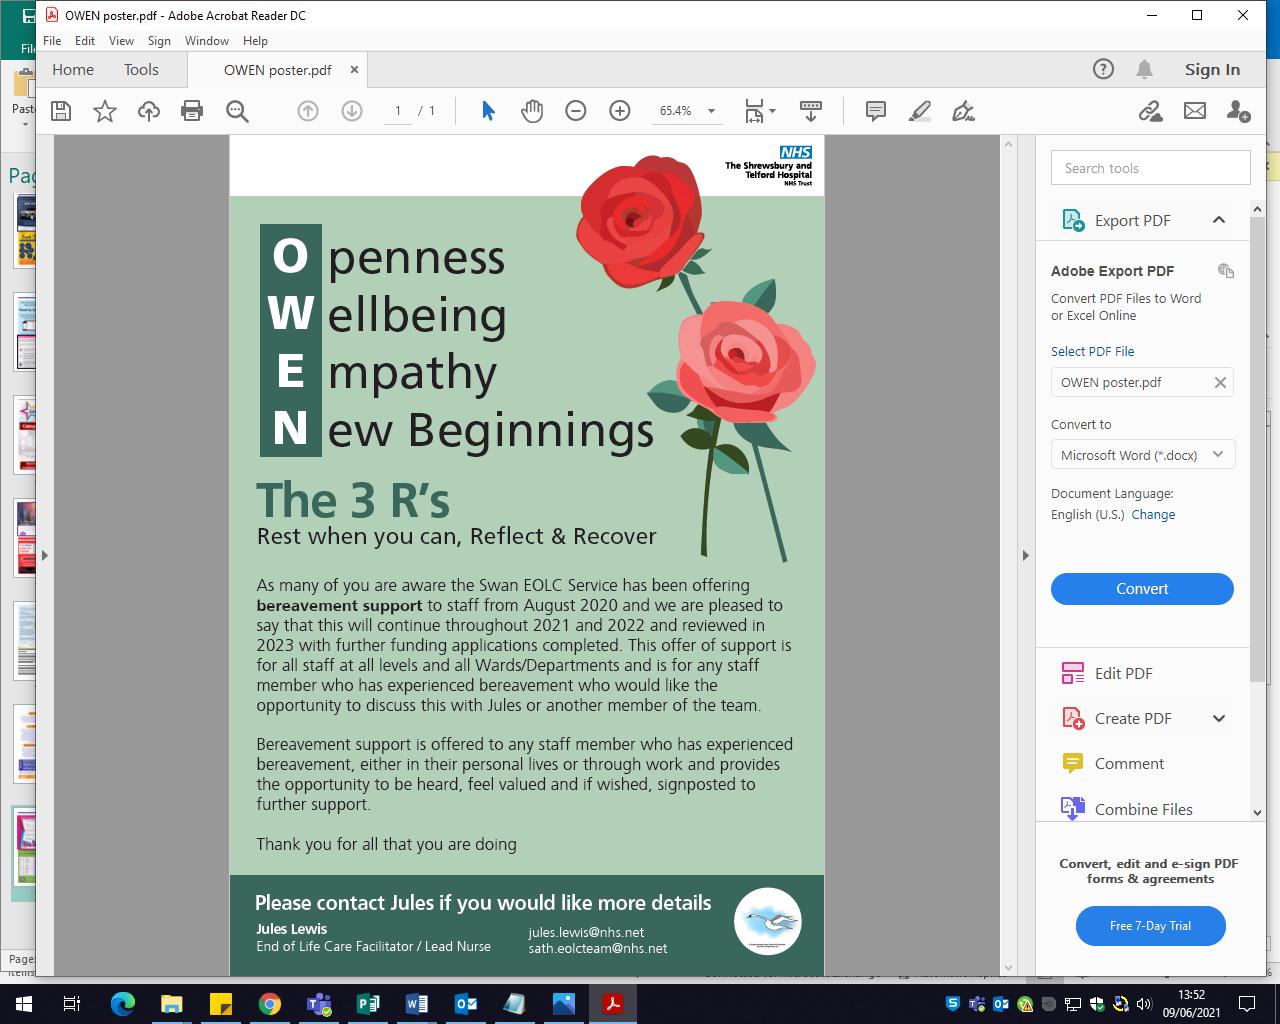Open Outlook from the taskbar
Viewport: 1280px width, 1024px height.
pyautogui.click(x=466, y=1004)
